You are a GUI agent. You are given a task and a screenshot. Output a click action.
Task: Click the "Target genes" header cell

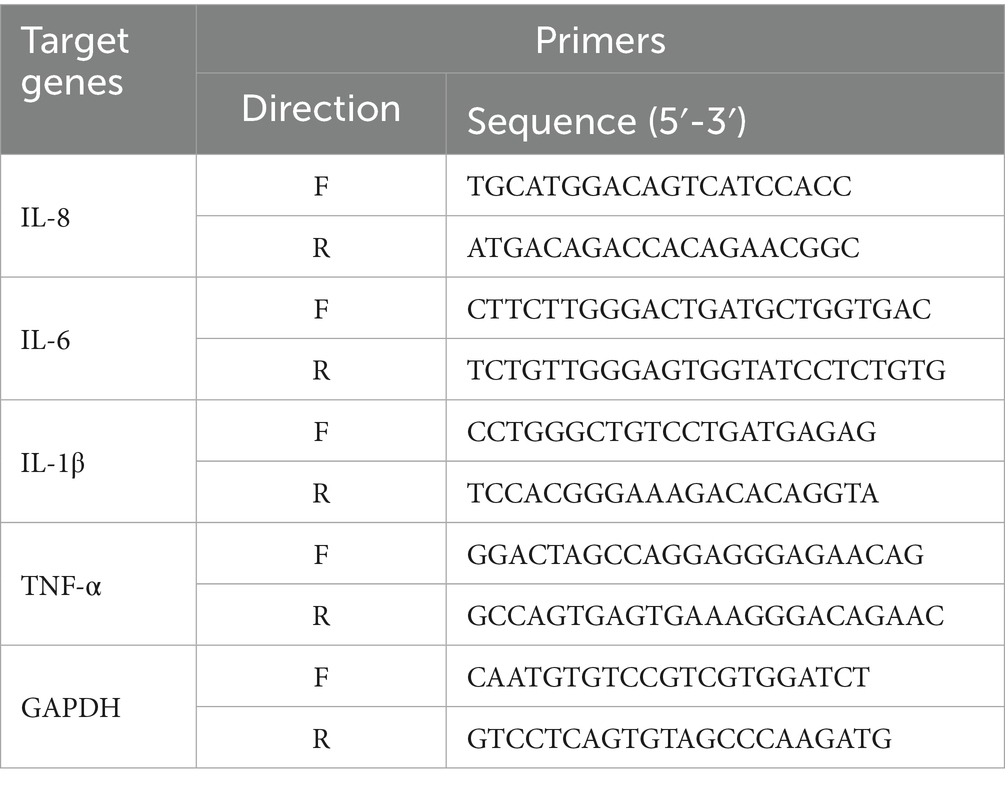click(x=76, y=61)
